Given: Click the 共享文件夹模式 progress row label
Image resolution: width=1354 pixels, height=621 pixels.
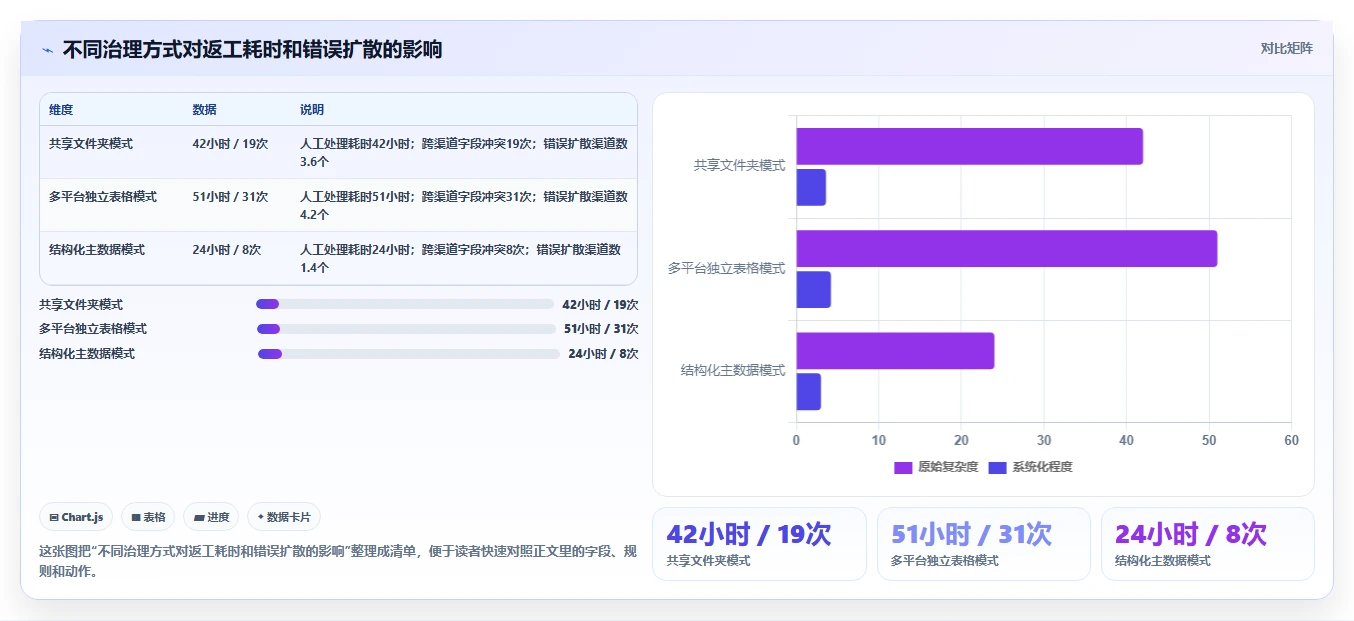Looking at the screenshot, I should [81, 305].
